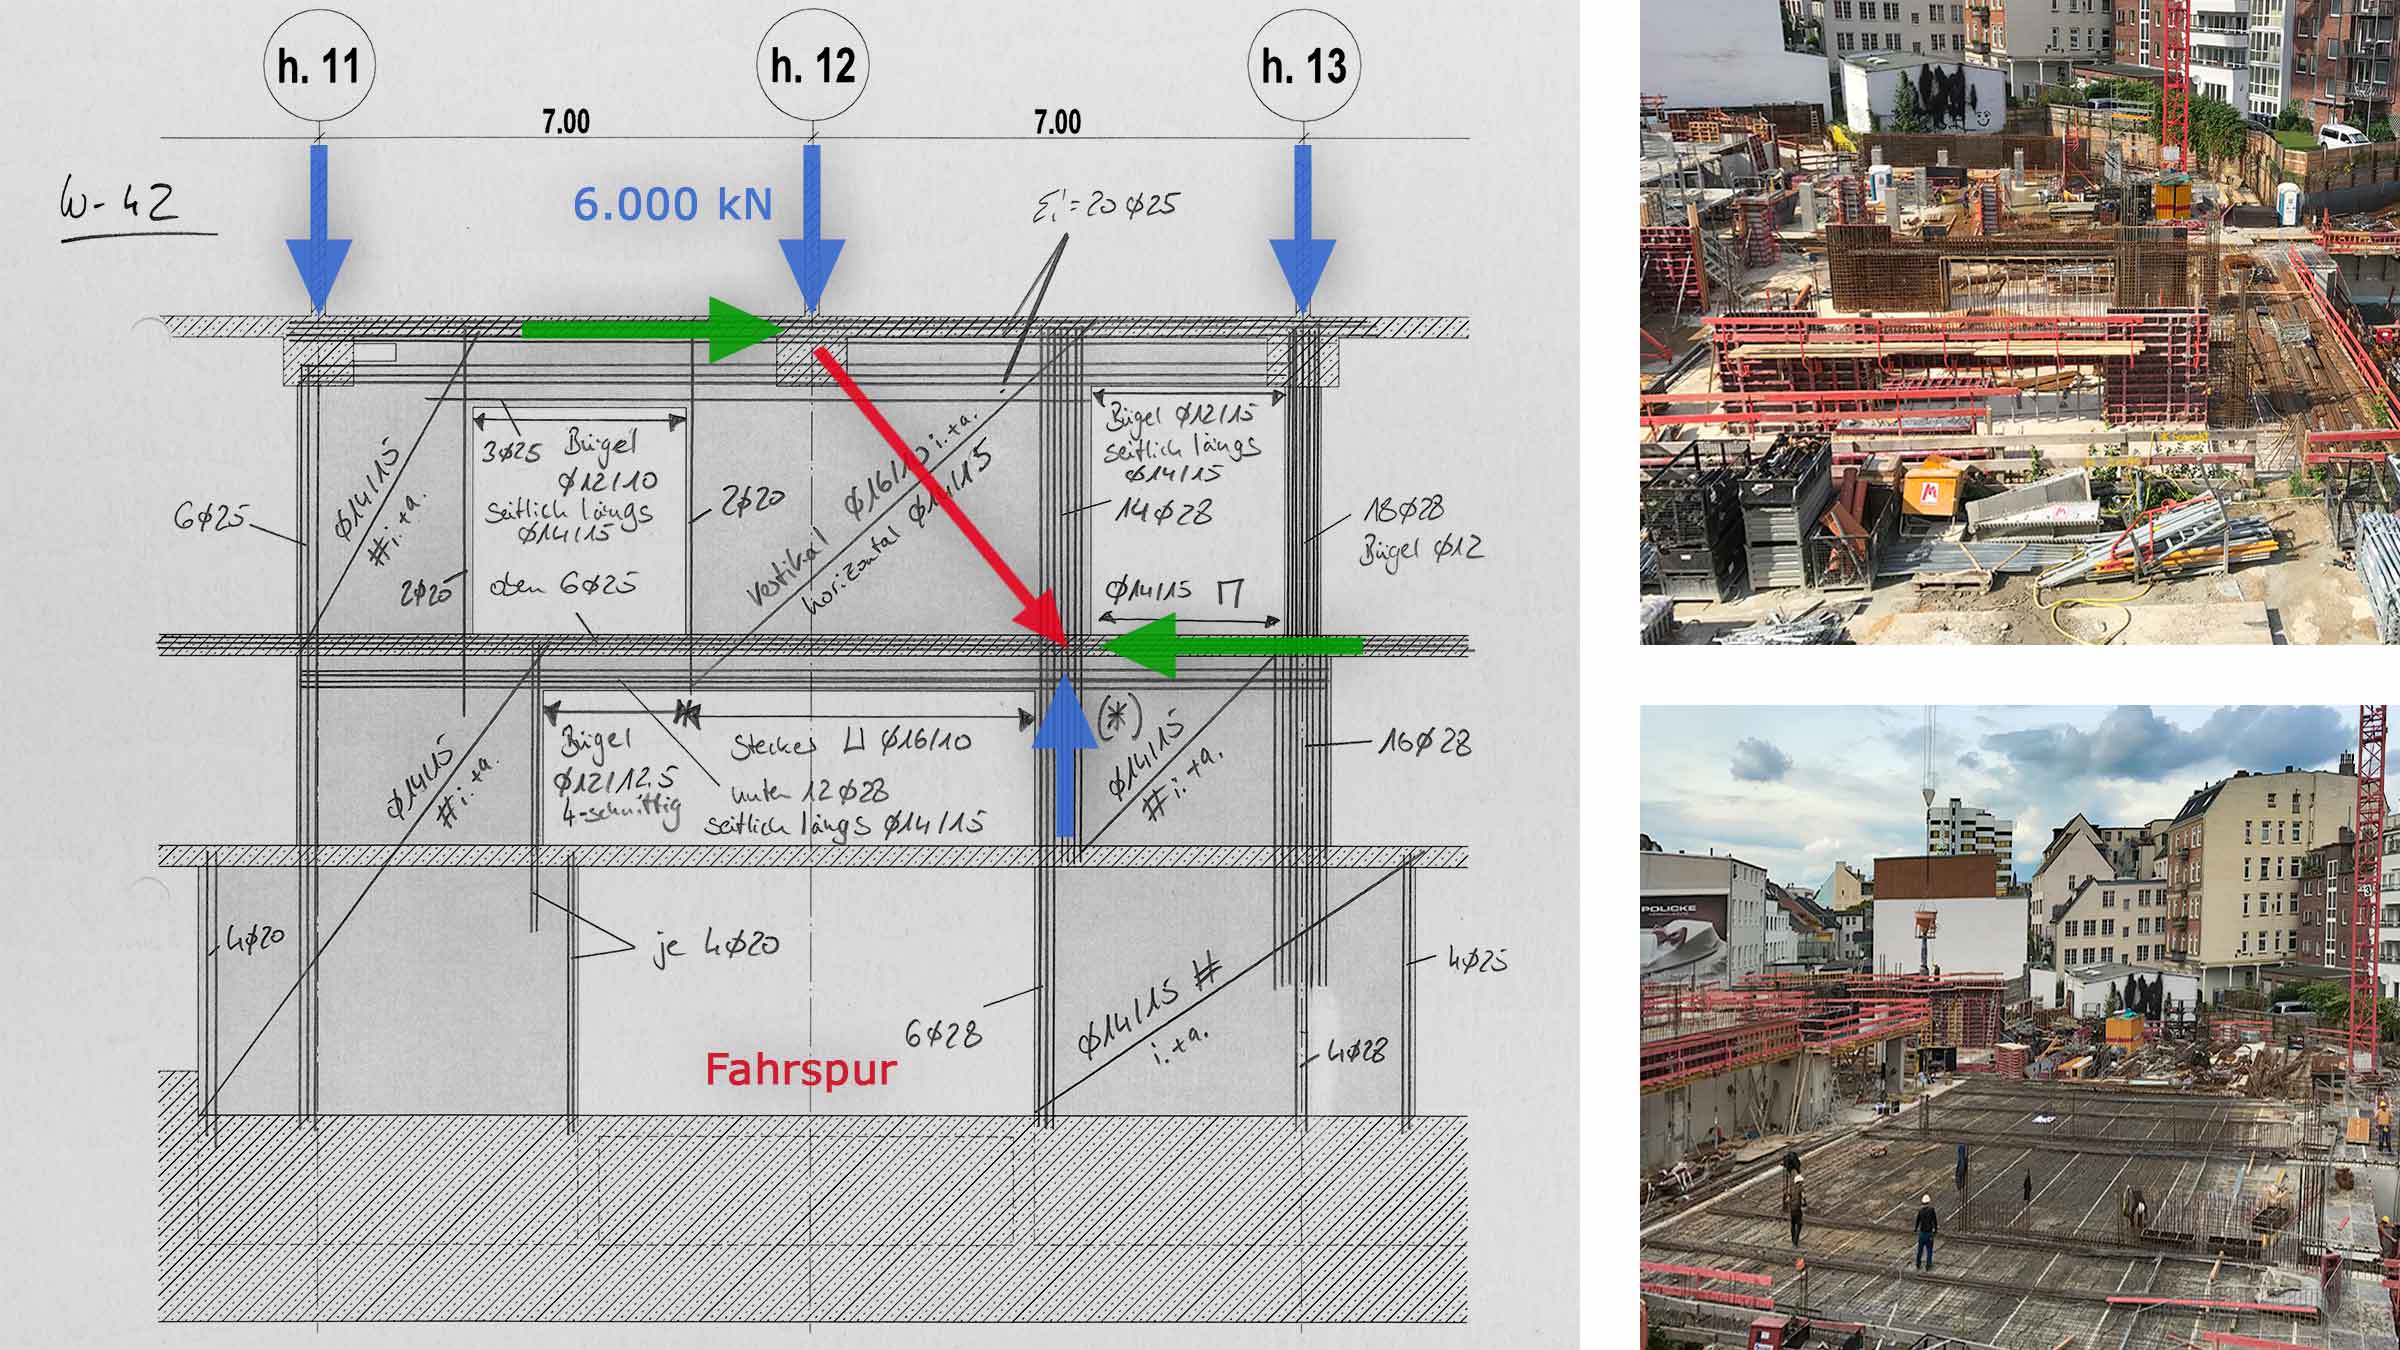The image size is (2400, 1350).
Task: Select the 'unten 12⌀28' note
Action: point(809,792)
